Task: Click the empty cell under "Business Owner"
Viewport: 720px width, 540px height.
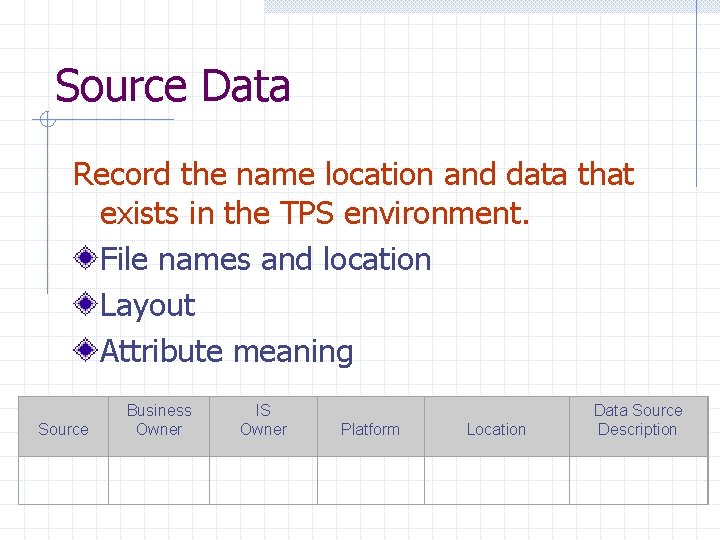Action: coord(159,480)
